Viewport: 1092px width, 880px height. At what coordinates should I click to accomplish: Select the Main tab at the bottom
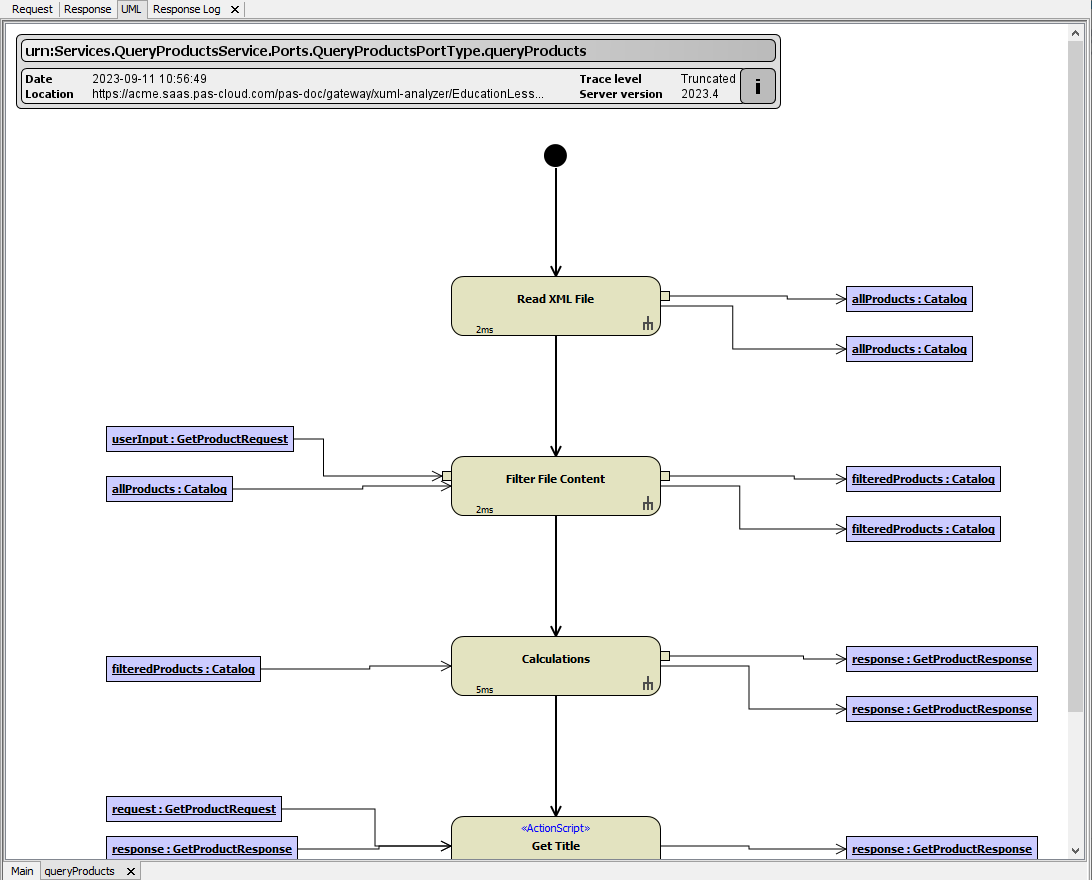[21, 871]
